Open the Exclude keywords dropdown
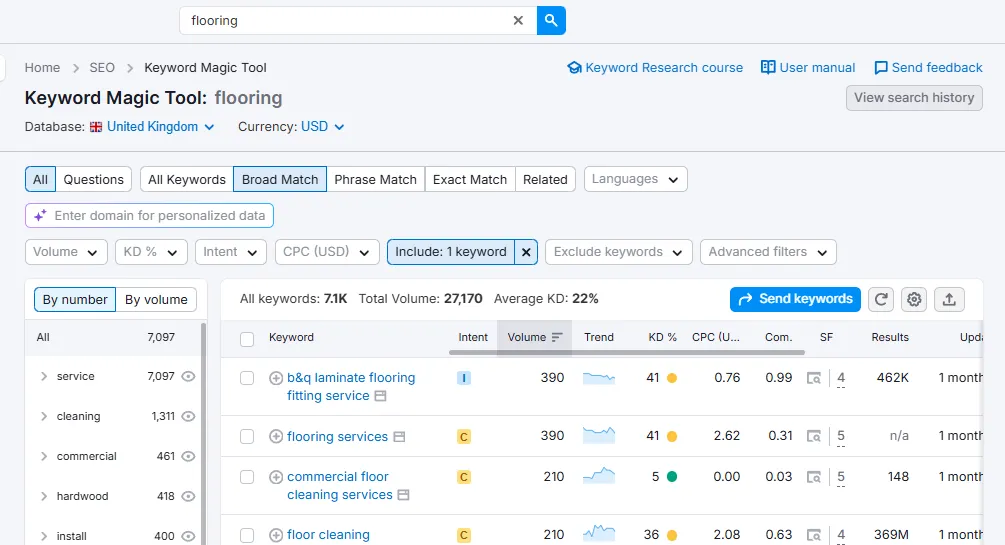 (x=619, y=252)
